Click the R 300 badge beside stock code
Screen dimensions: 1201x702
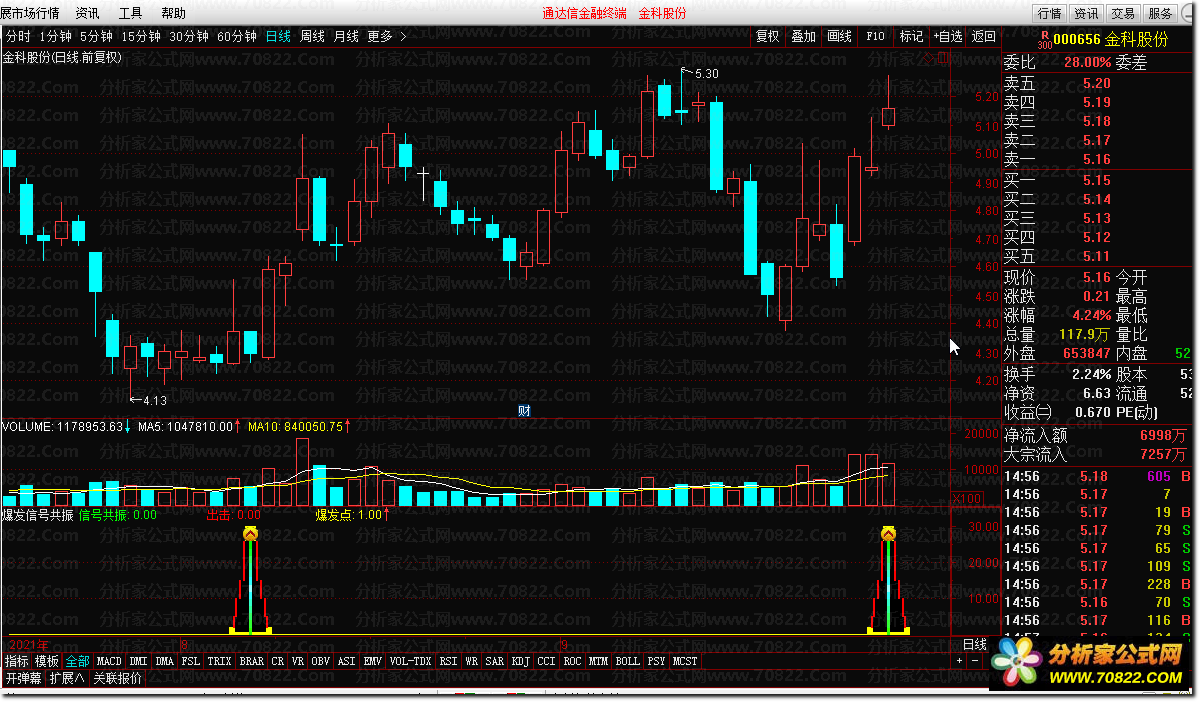[1044, 38]
